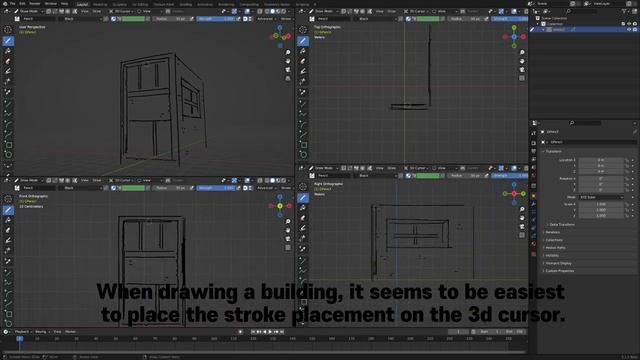Image resolution: width=640 pixels, height=360 pixels.
Task: Select the Fill tool in User Perspective viewport
Action: tap(8, 51)
